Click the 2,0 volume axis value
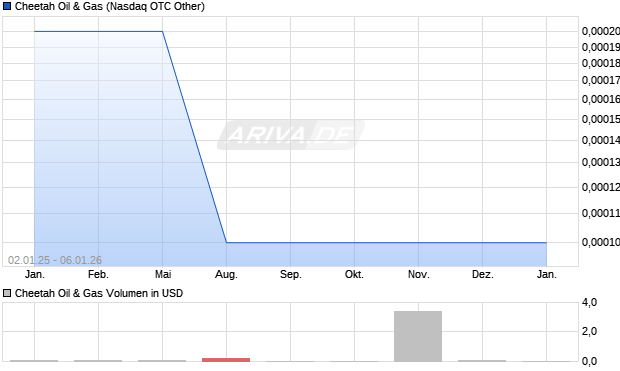 pyautogui.click(x=589, y=331)
